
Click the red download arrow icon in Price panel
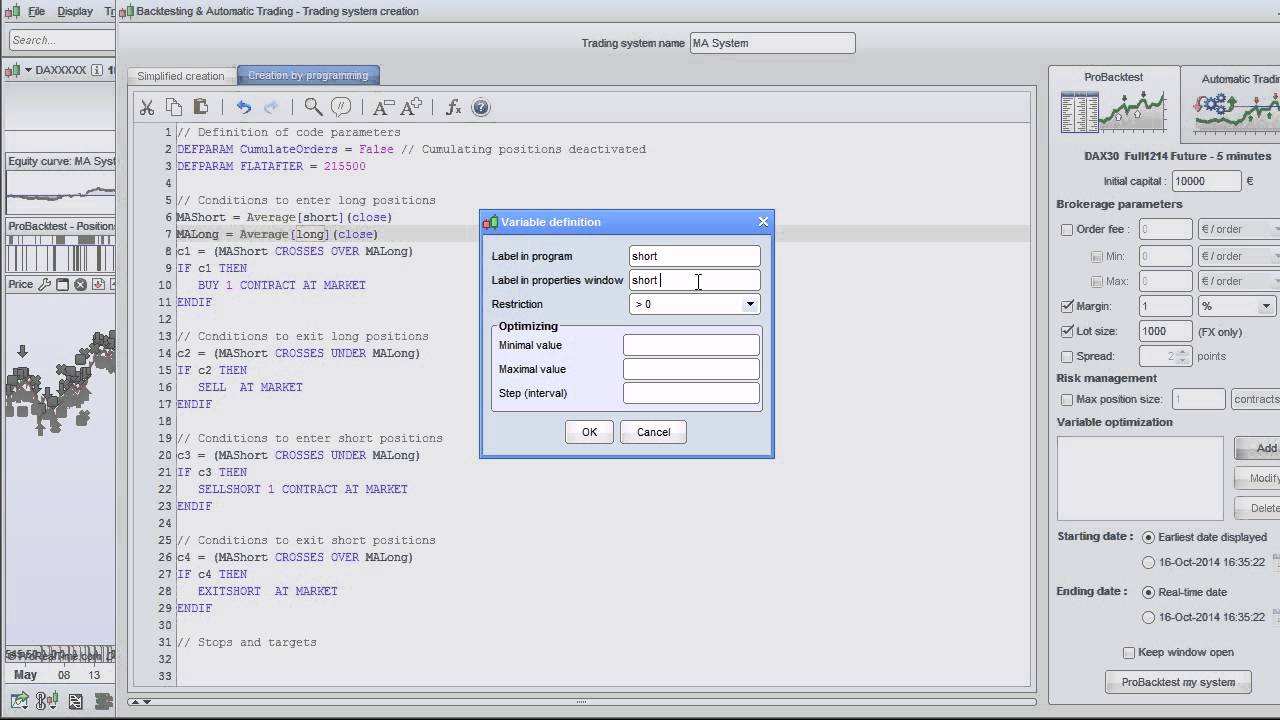click(x=98, y=285)
